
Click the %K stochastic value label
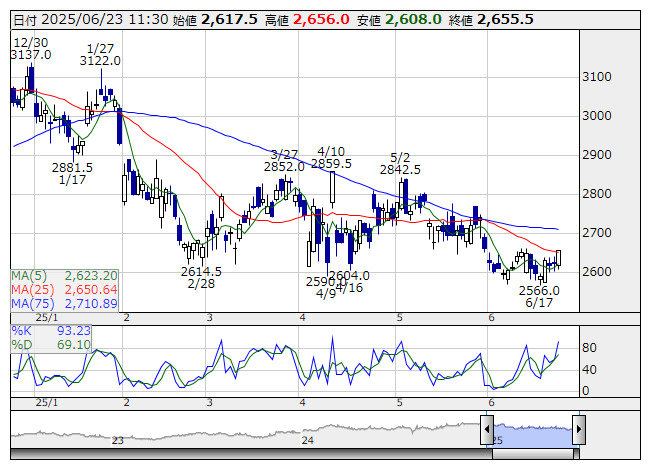point(51,330)
